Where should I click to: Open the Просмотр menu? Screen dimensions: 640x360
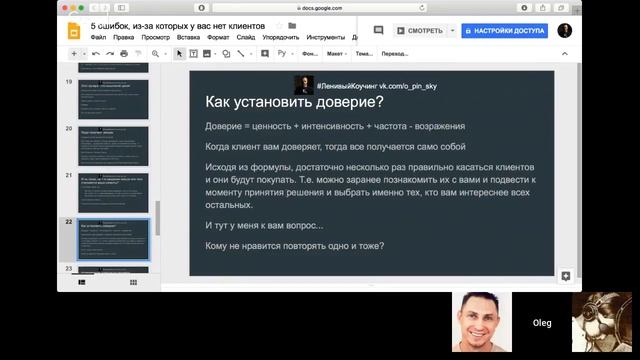[156, 37]
